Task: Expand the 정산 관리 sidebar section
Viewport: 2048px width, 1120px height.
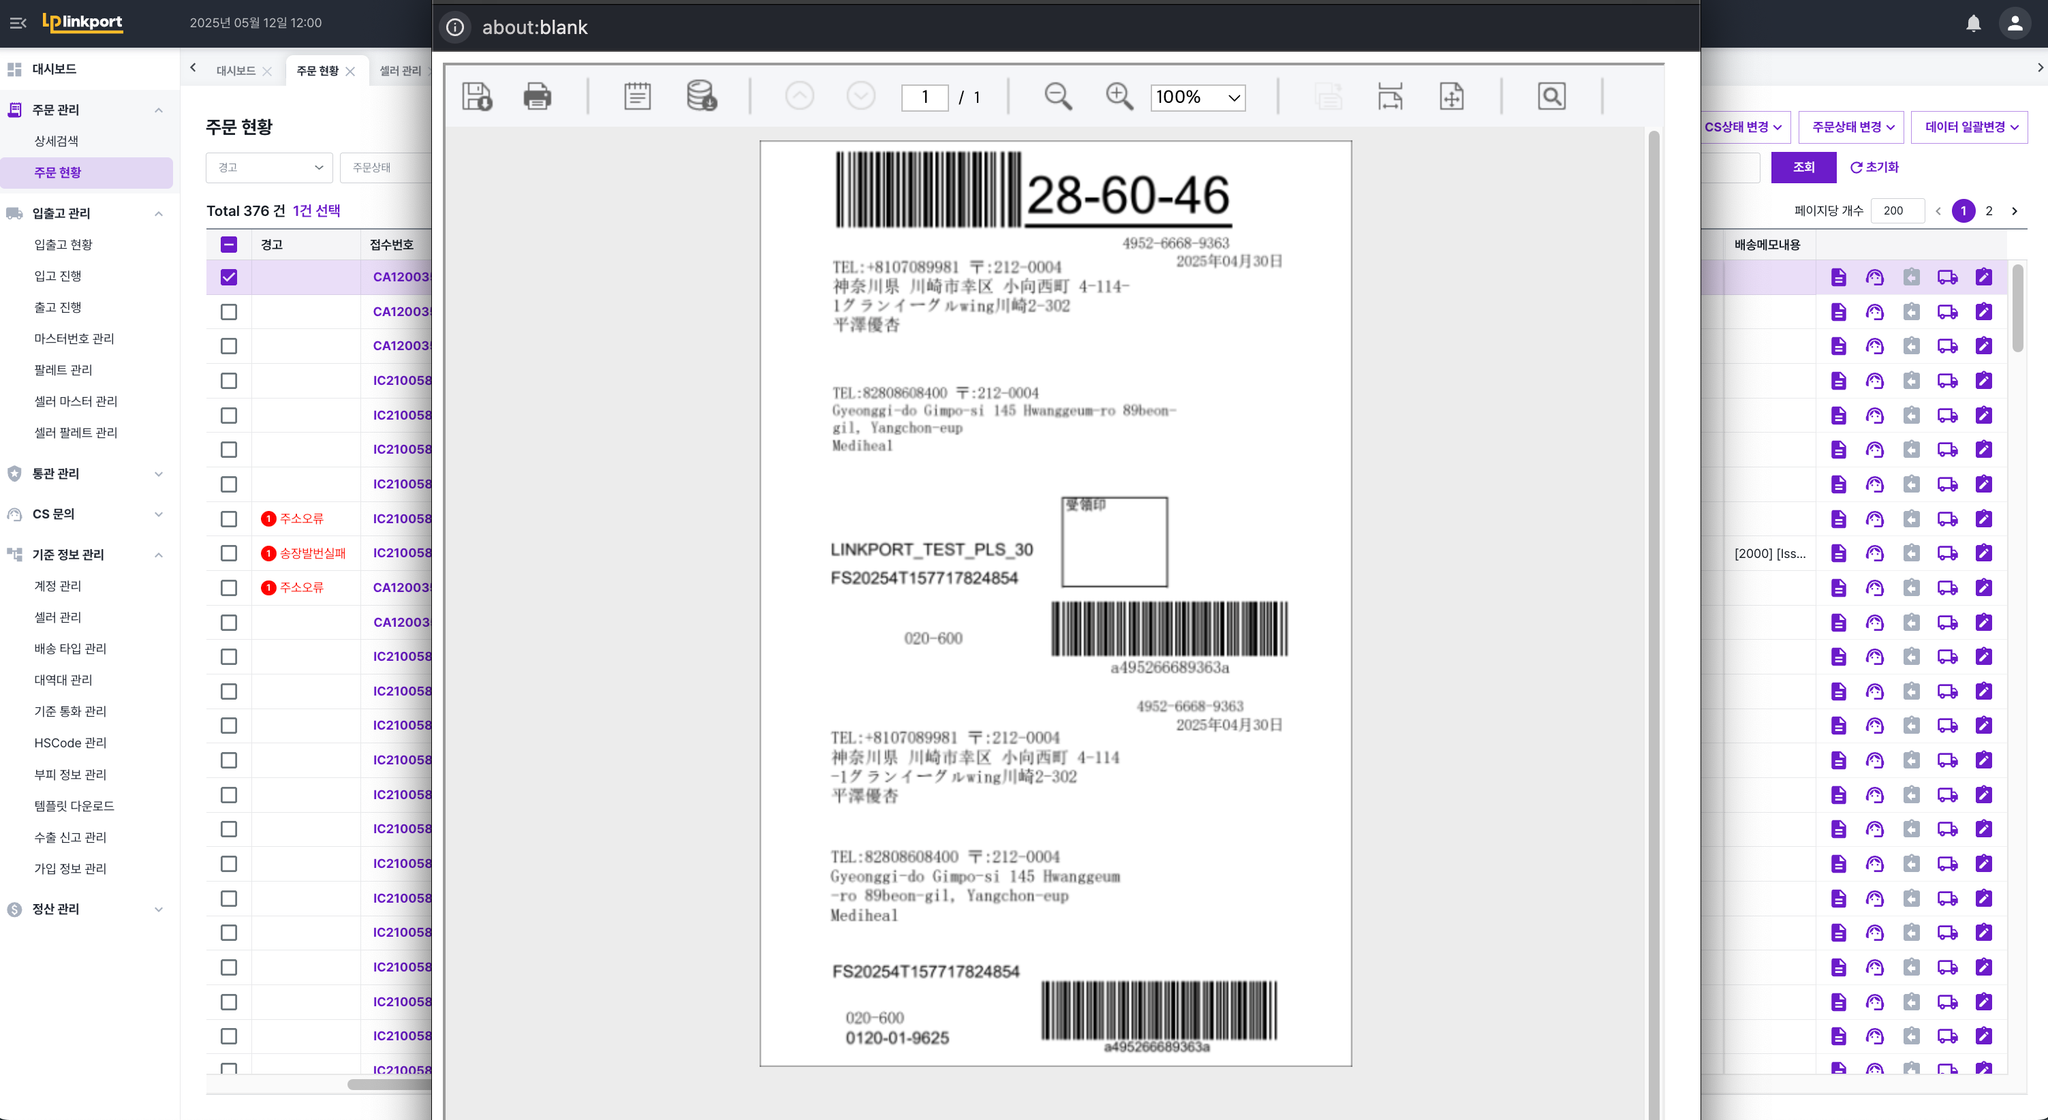Action: coord(158,909)
